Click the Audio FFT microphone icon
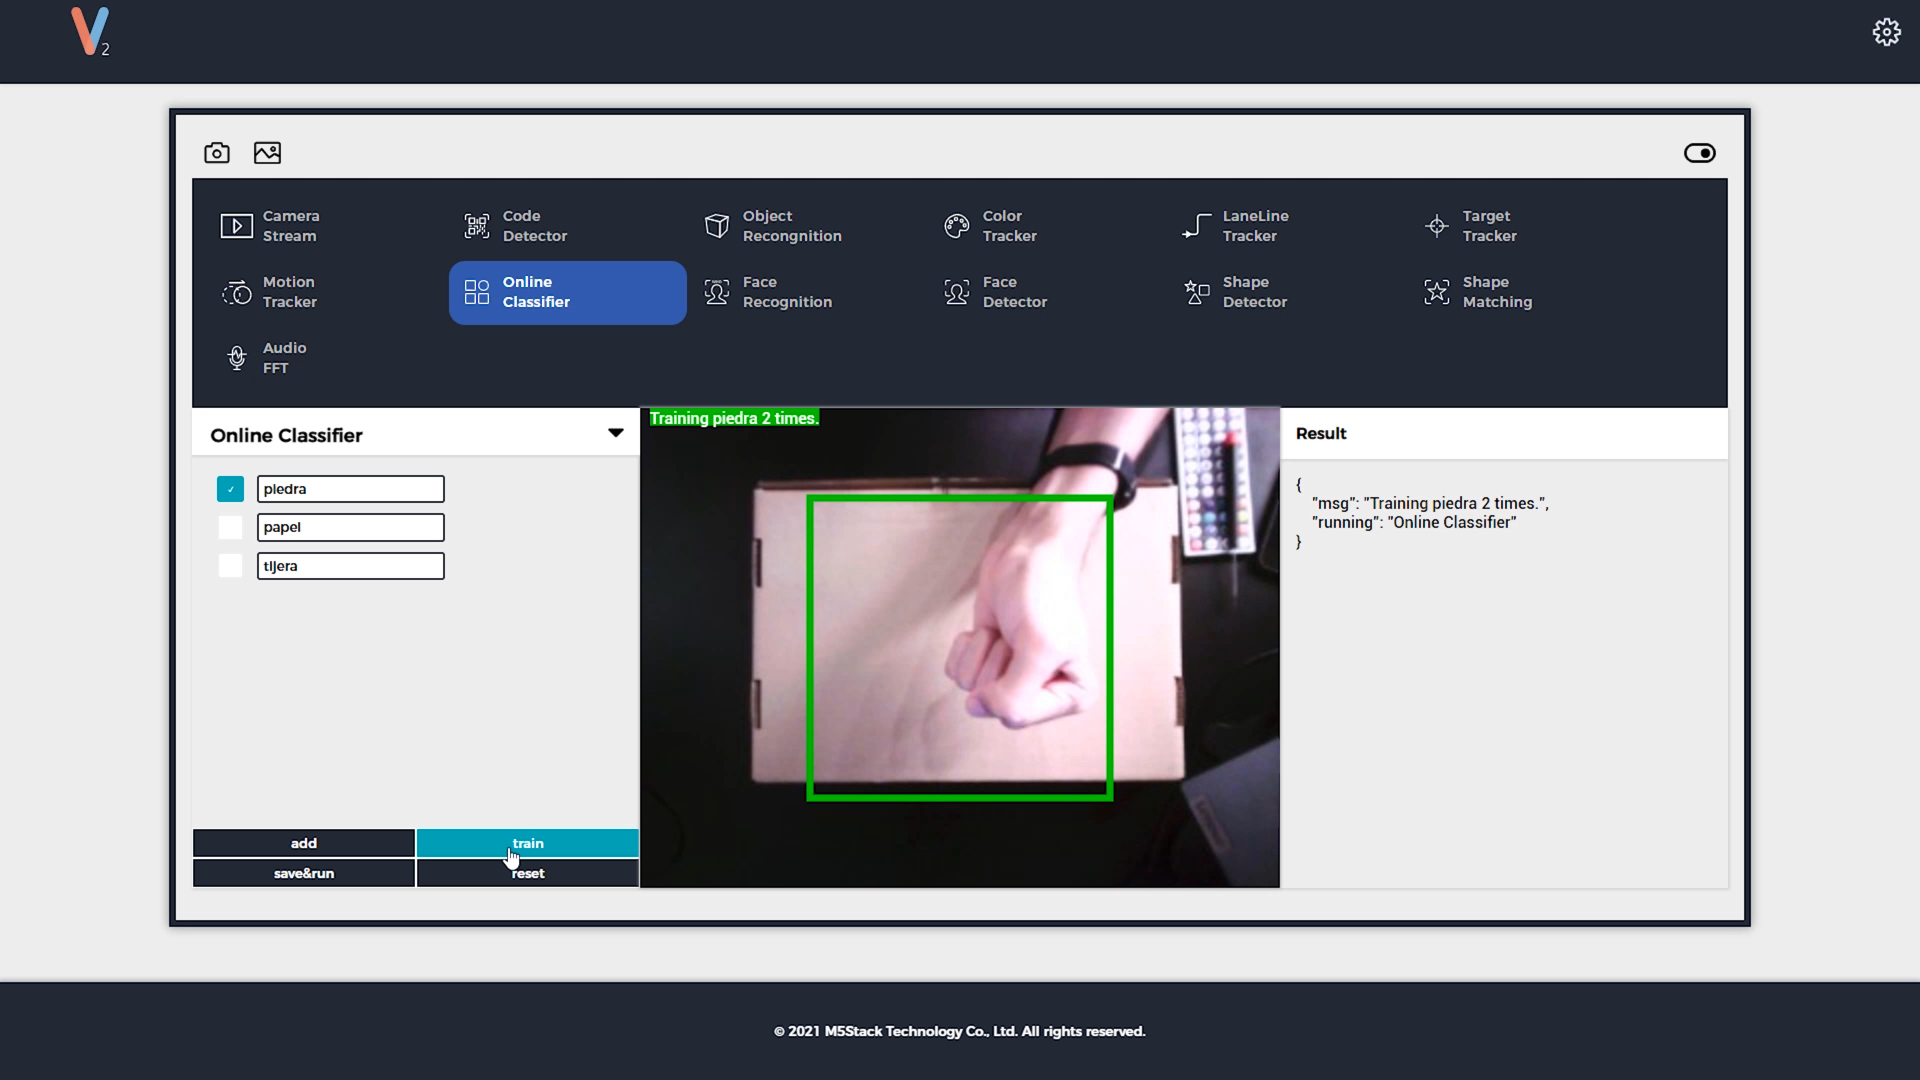The image size is (1920, 1080). click(x=237, y=358)
